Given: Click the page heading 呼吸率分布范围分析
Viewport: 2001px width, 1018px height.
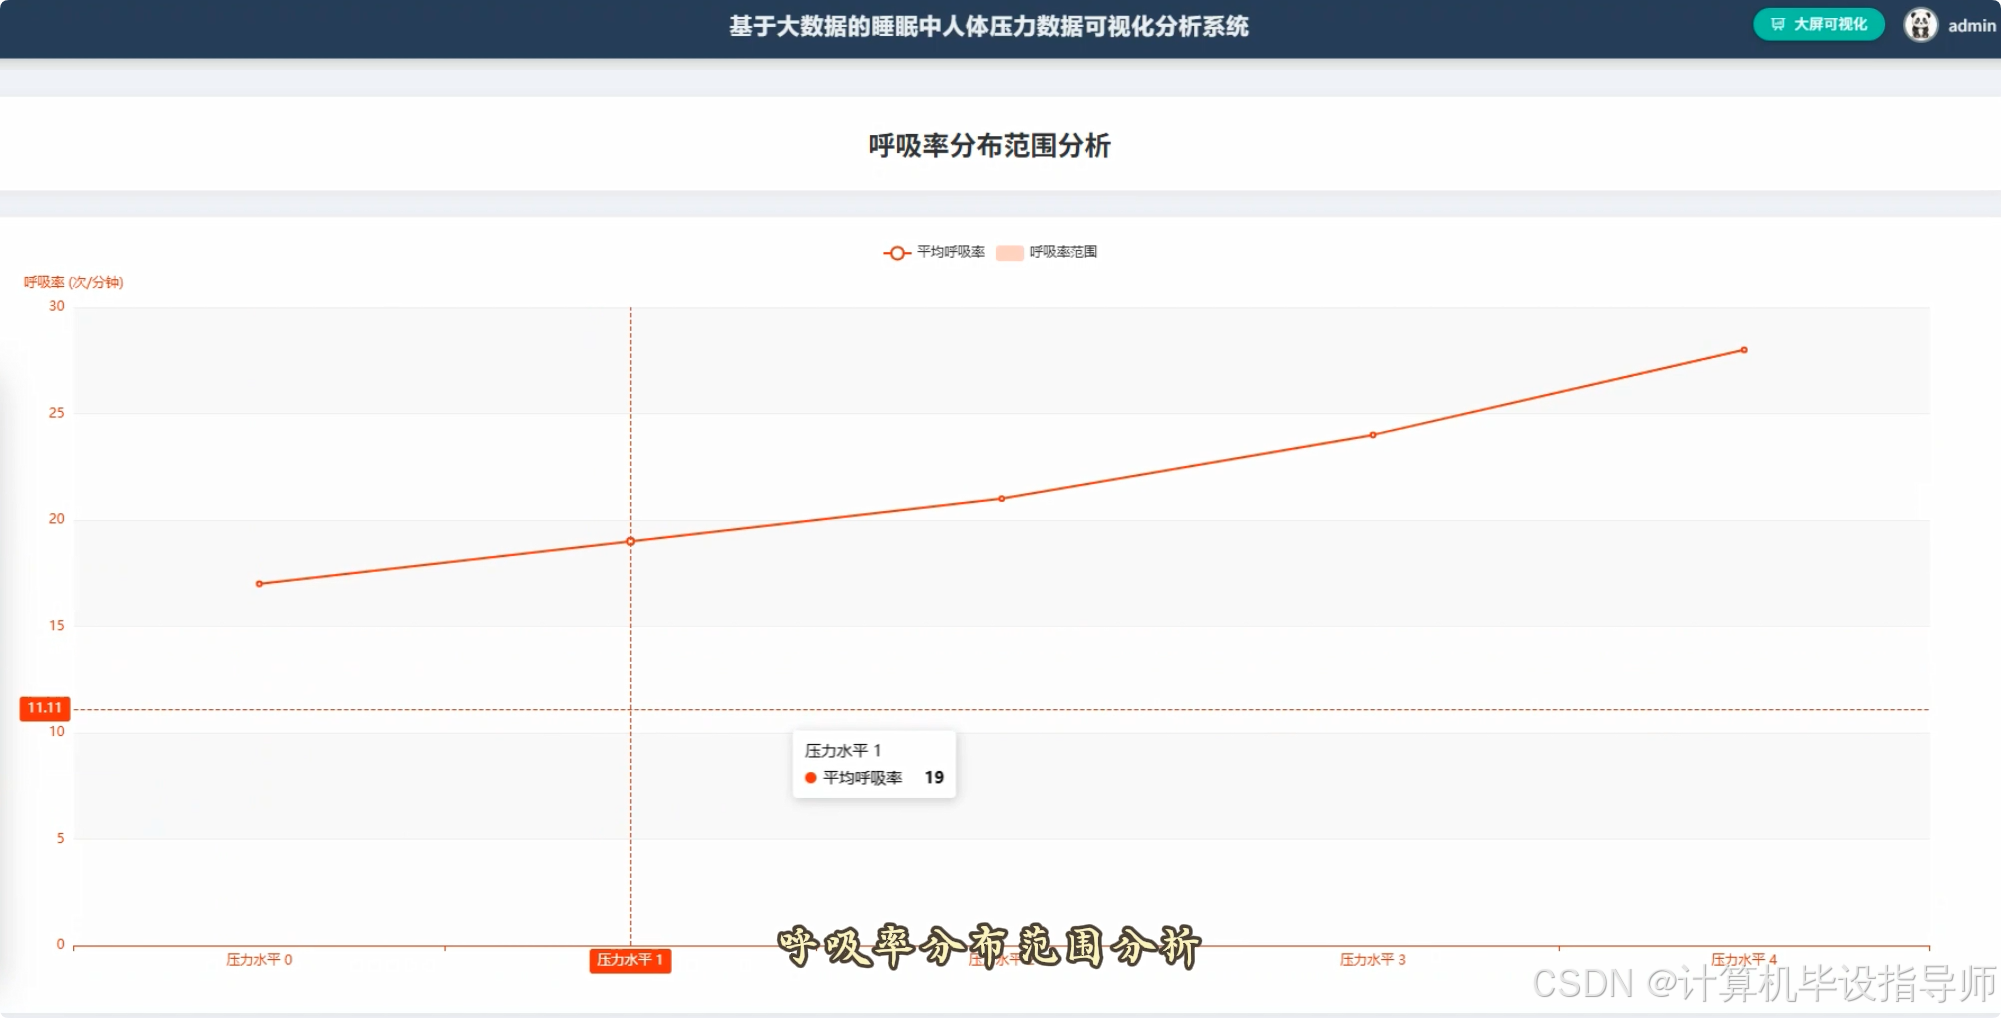Looking at the screenshot, I should click(x=990, y=146).
